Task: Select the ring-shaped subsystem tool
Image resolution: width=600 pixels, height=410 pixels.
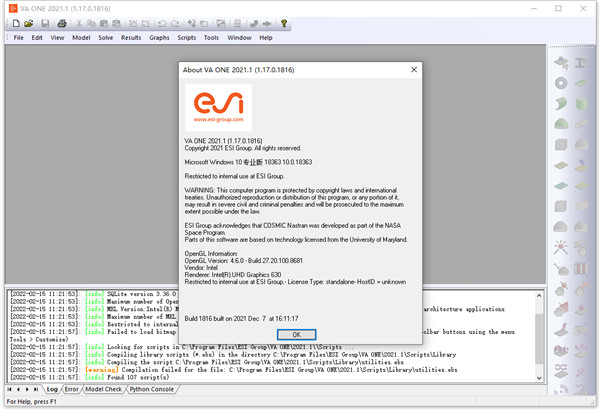Action: coord(561,83)
